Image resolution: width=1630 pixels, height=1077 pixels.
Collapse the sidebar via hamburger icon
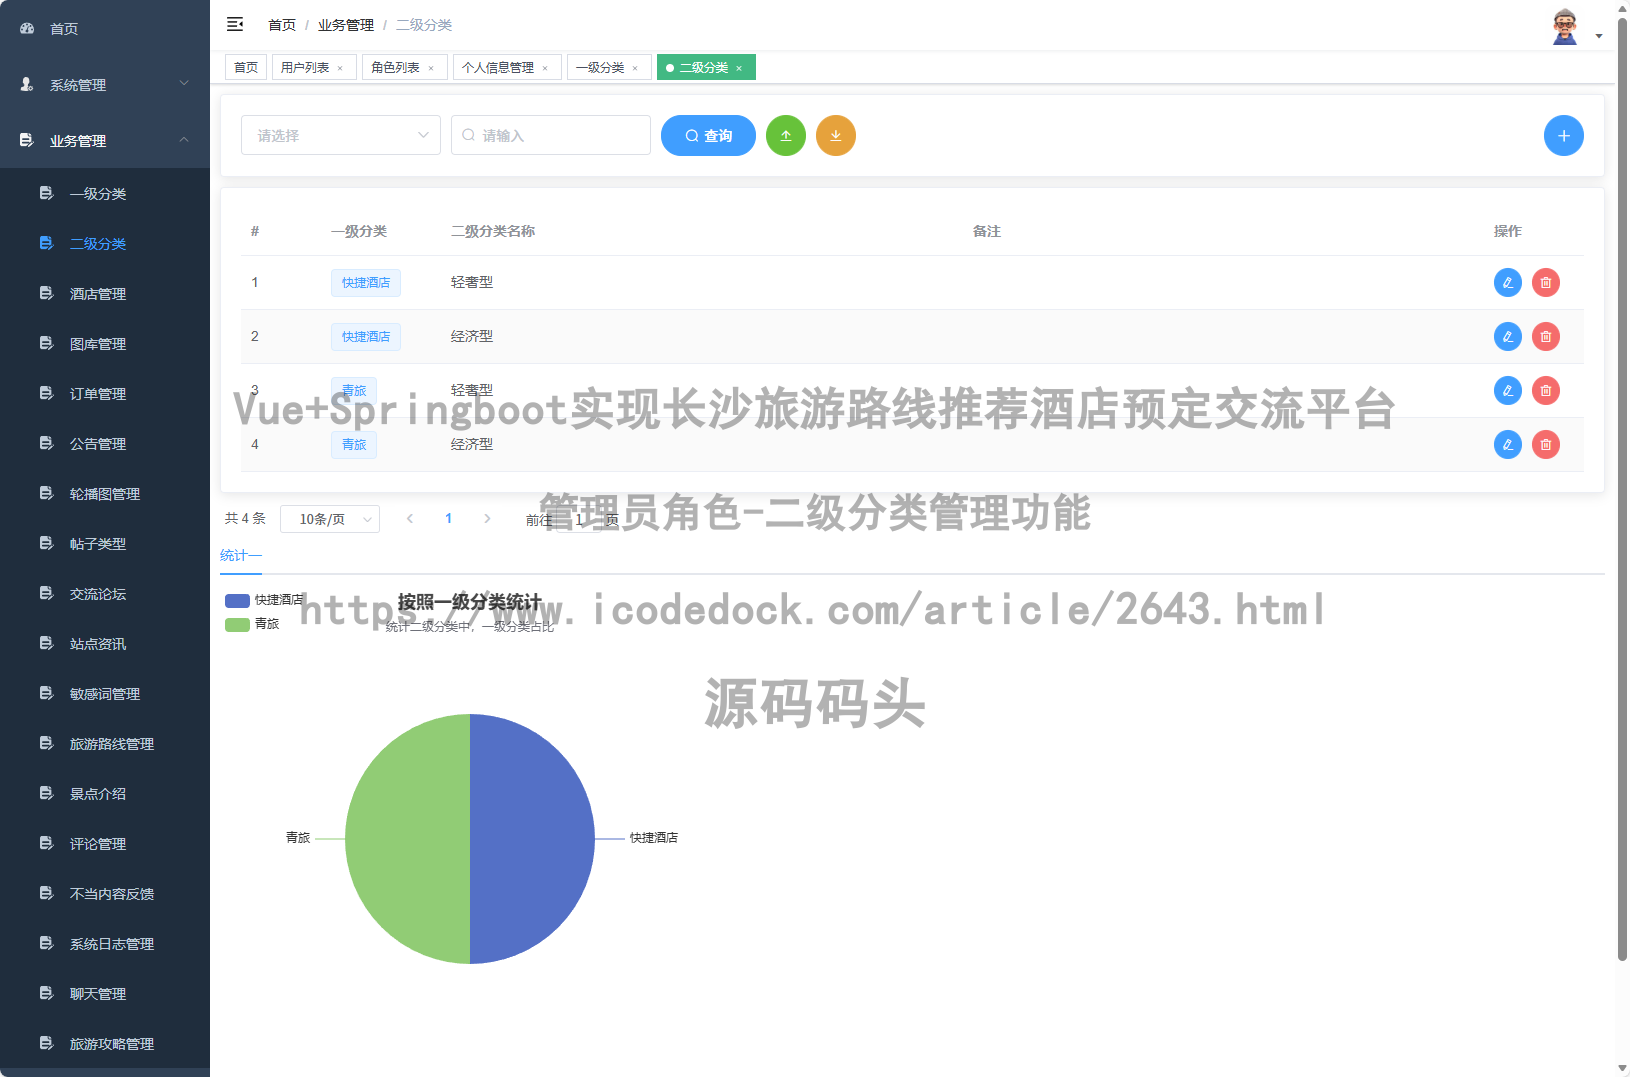point(236,24)
